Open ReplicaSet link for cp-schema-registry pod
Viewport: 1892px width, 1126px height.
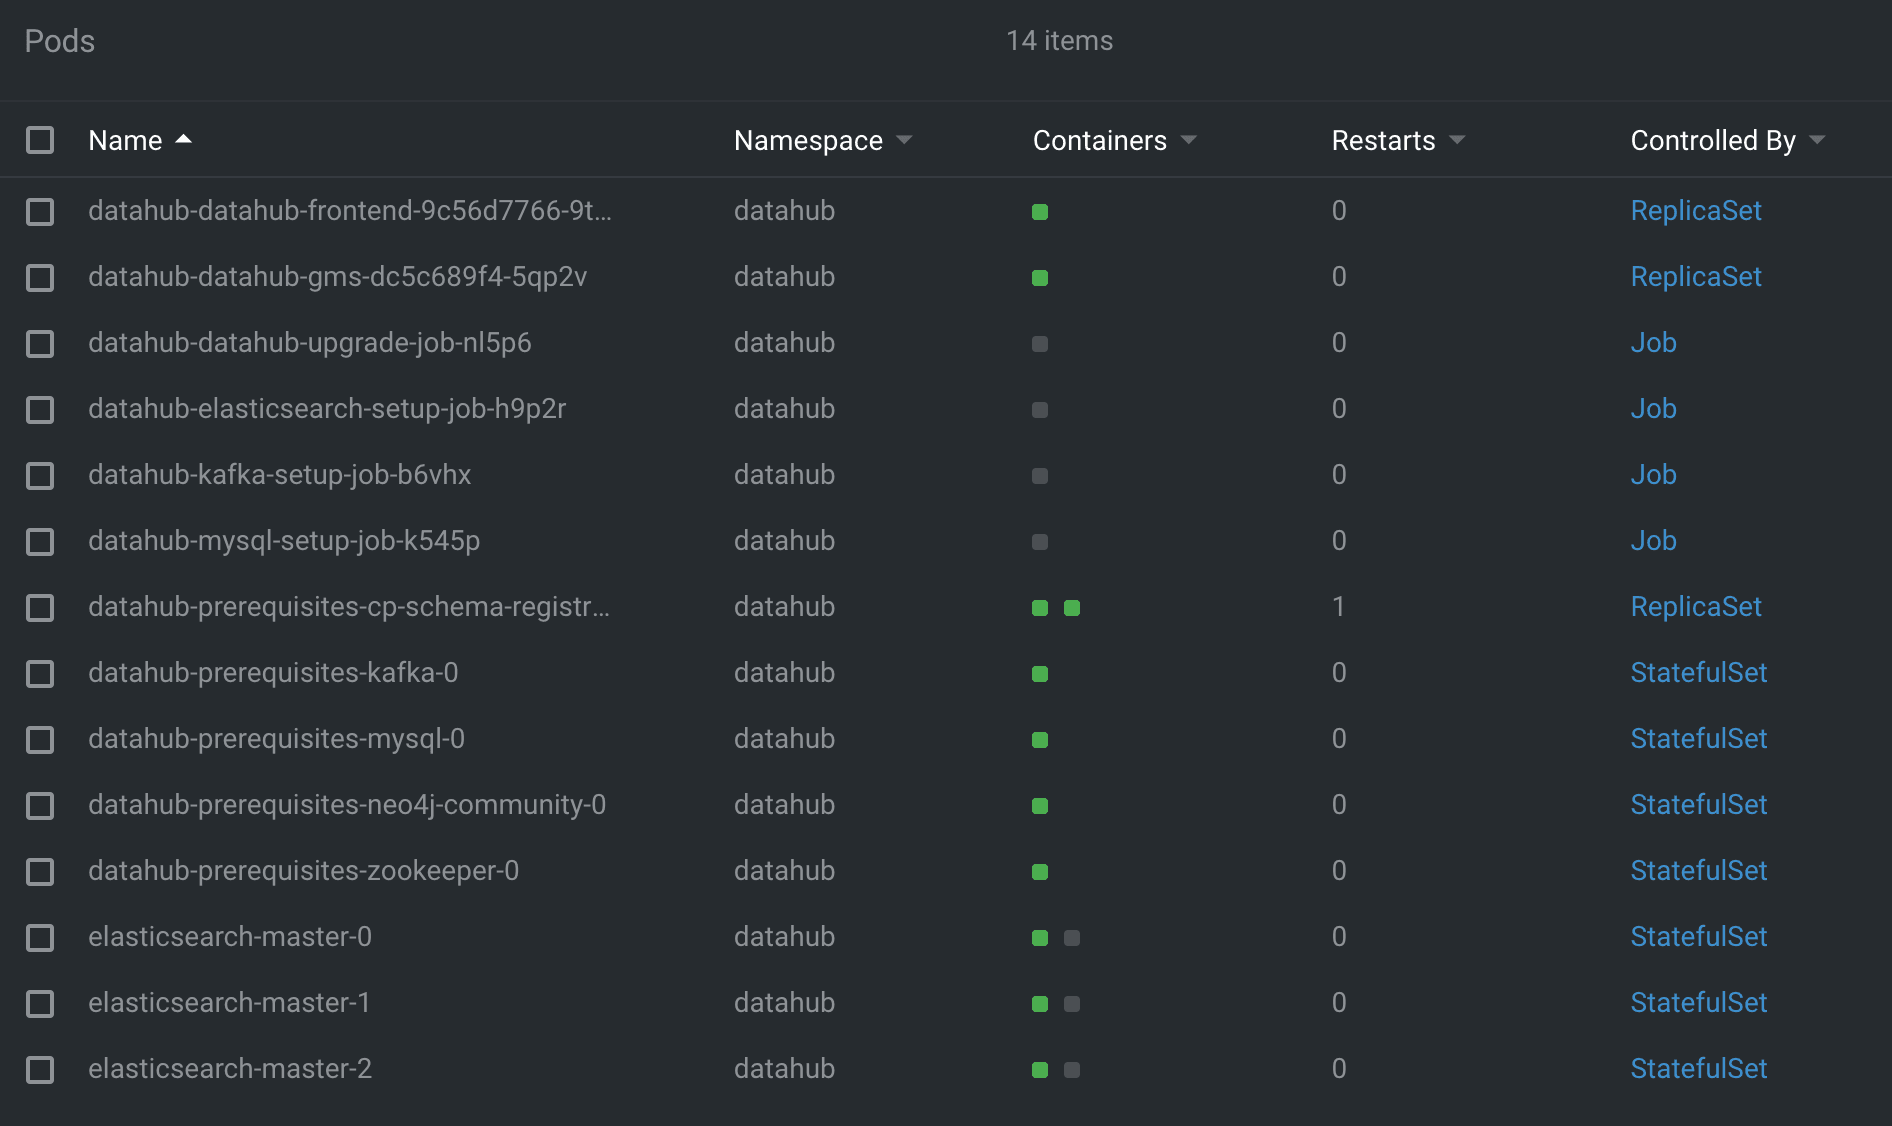pos(1696,607)
